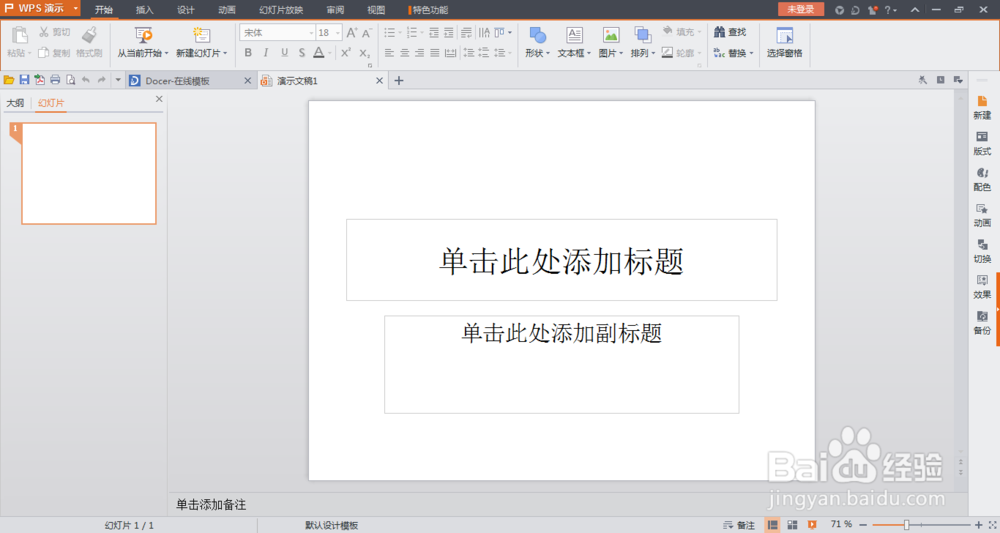
Task: Expand the 替换 replace dropdown
Action: click(x=751, y=54)
